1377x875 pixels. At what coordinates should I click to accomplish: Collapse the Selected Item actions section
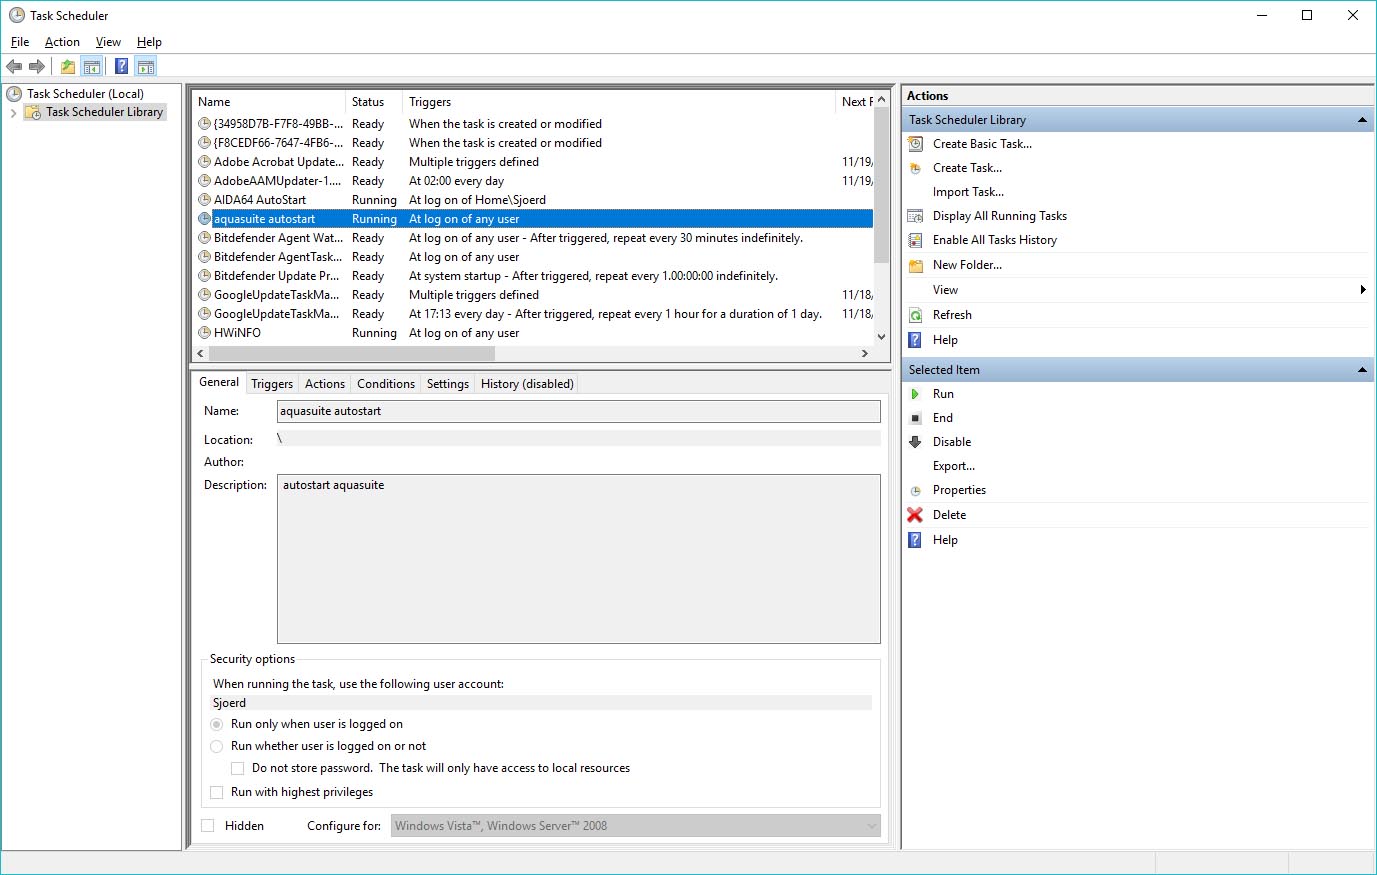[1361, 370]
